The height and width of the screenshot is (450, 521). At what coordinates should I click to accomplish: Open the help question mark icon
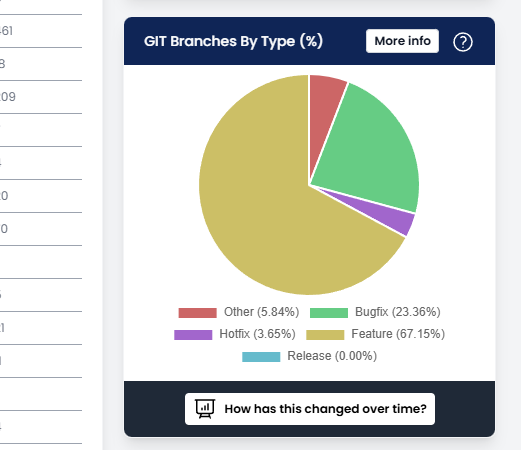463,42
